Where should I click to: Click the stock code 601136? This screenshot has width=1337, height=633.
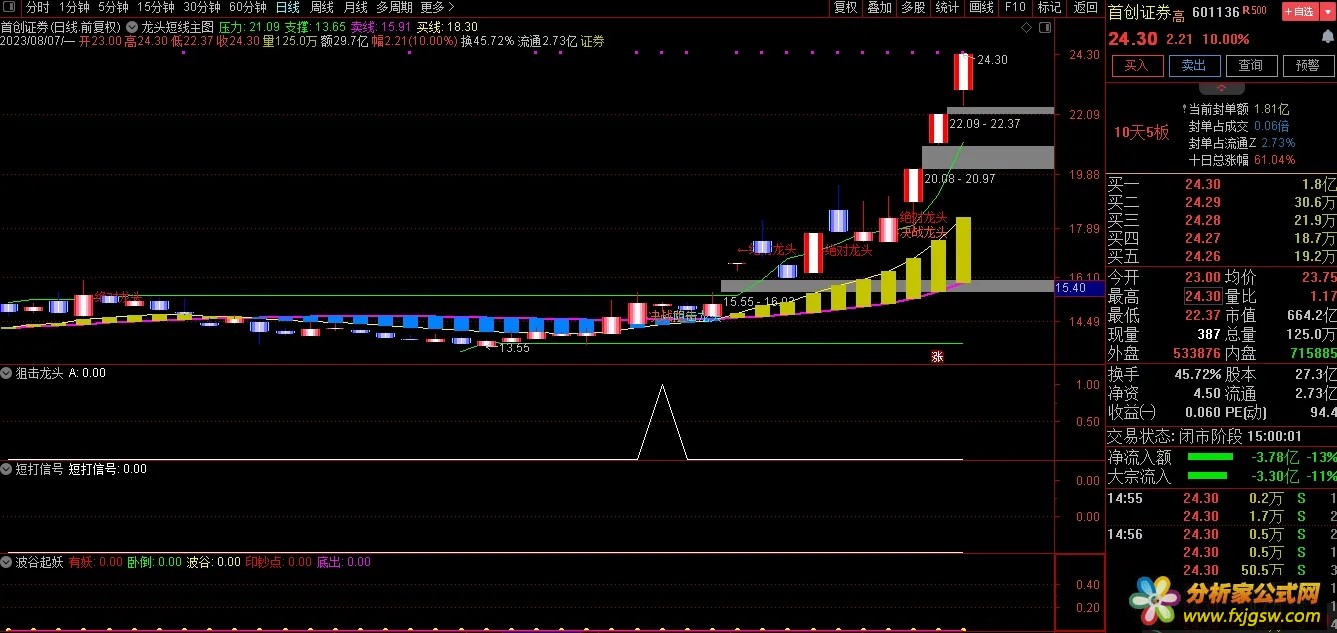pos(1217,13)
